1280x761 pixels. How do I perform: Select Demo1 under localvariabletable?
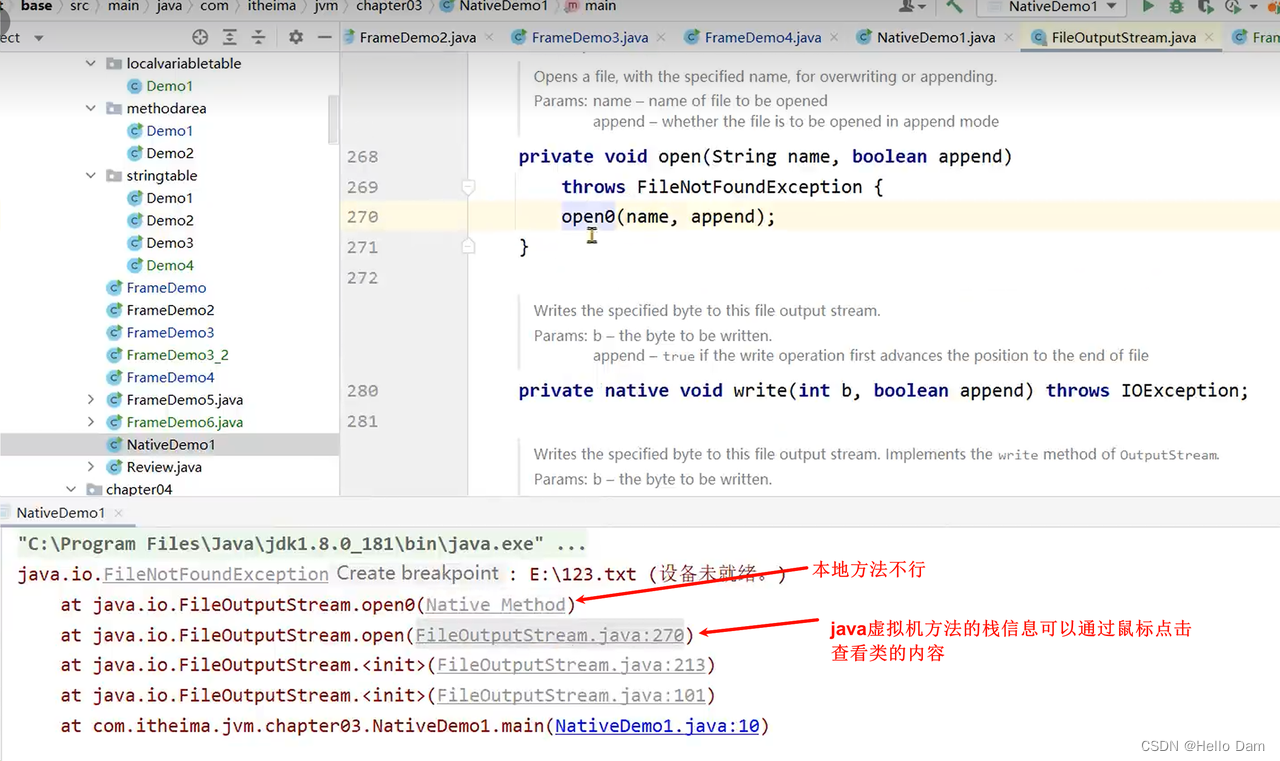pyautogui.click(x=169, y=86)
